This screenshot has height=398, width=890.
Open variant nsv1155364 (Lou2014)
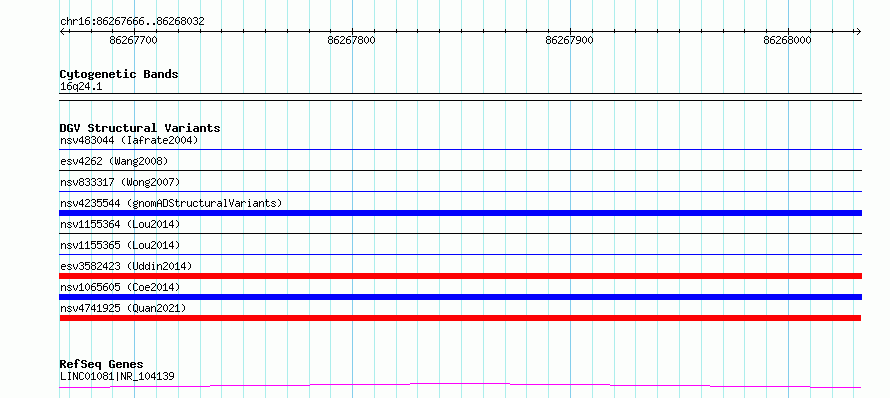[120, 224]
